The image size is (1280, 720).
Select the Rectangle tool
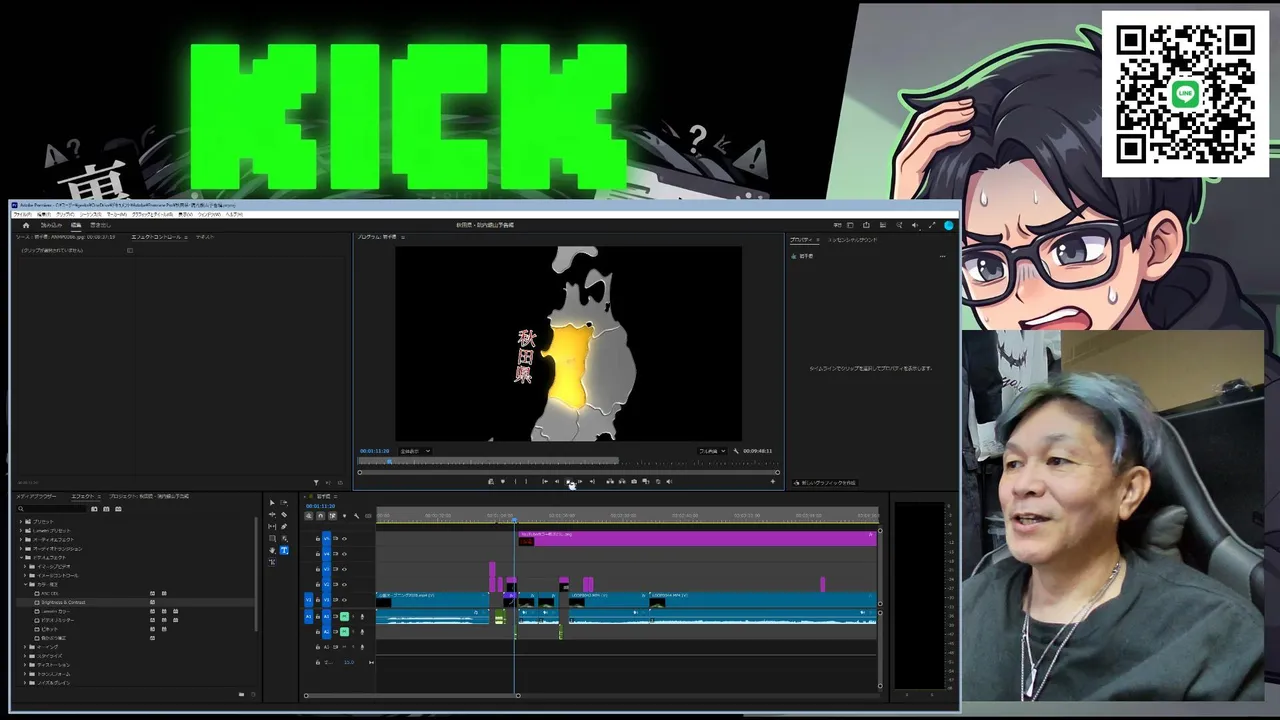272,539
